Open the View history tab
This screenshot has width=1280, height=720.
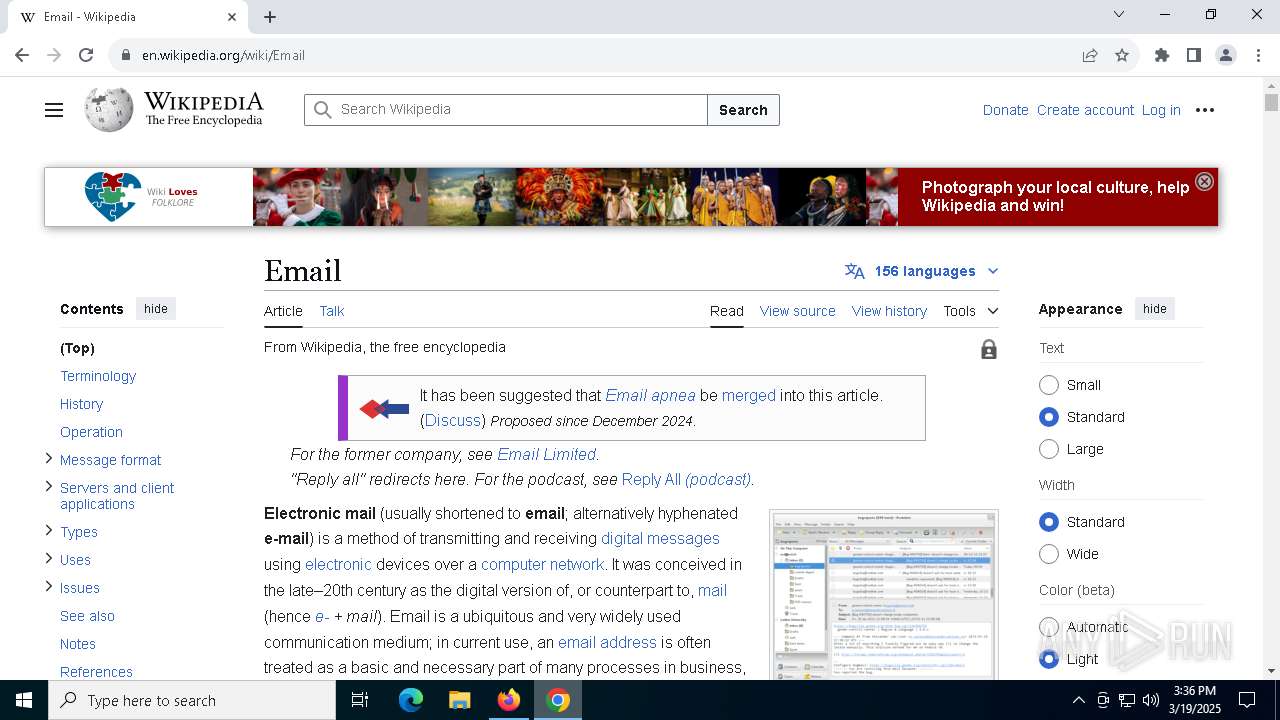(x=889, y=311)
